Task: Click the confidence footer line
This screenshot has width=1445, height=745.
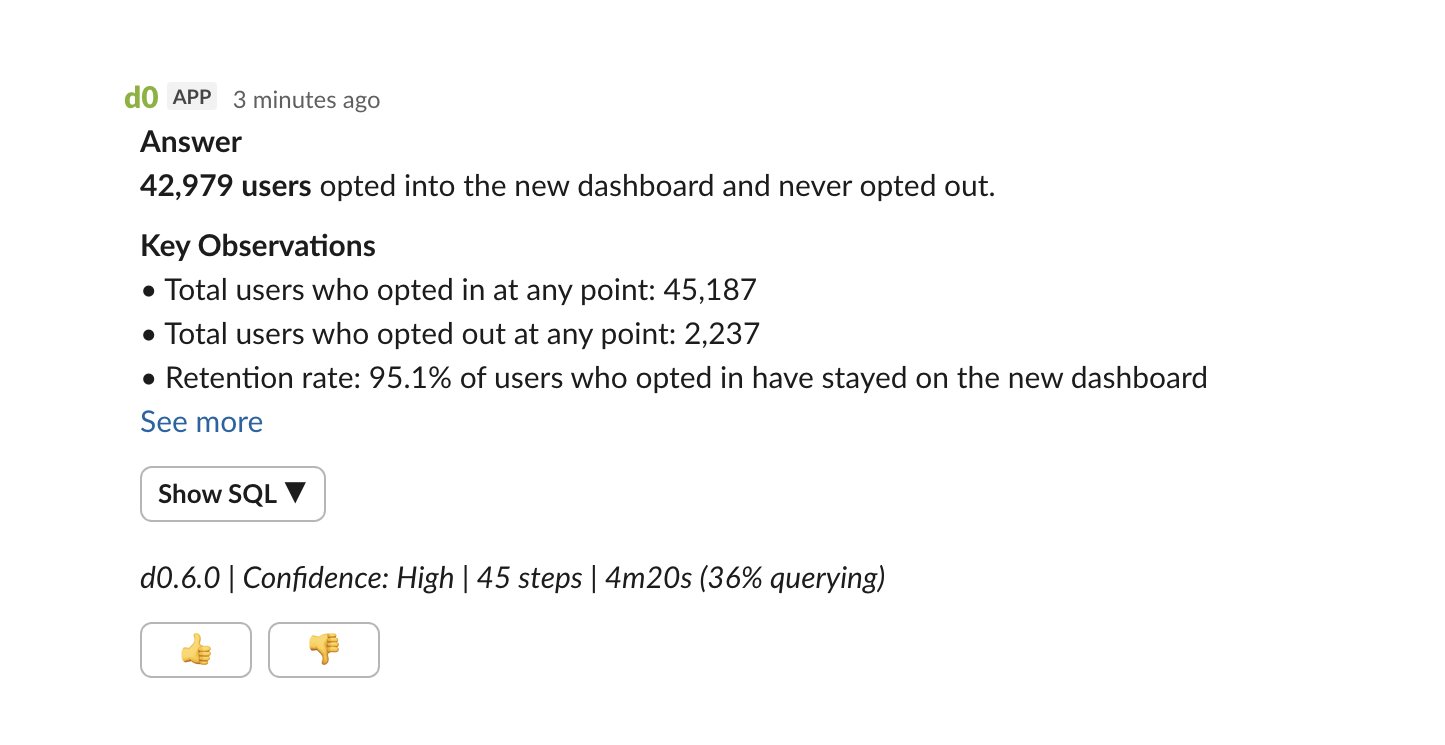Action: tap(511, 577)
